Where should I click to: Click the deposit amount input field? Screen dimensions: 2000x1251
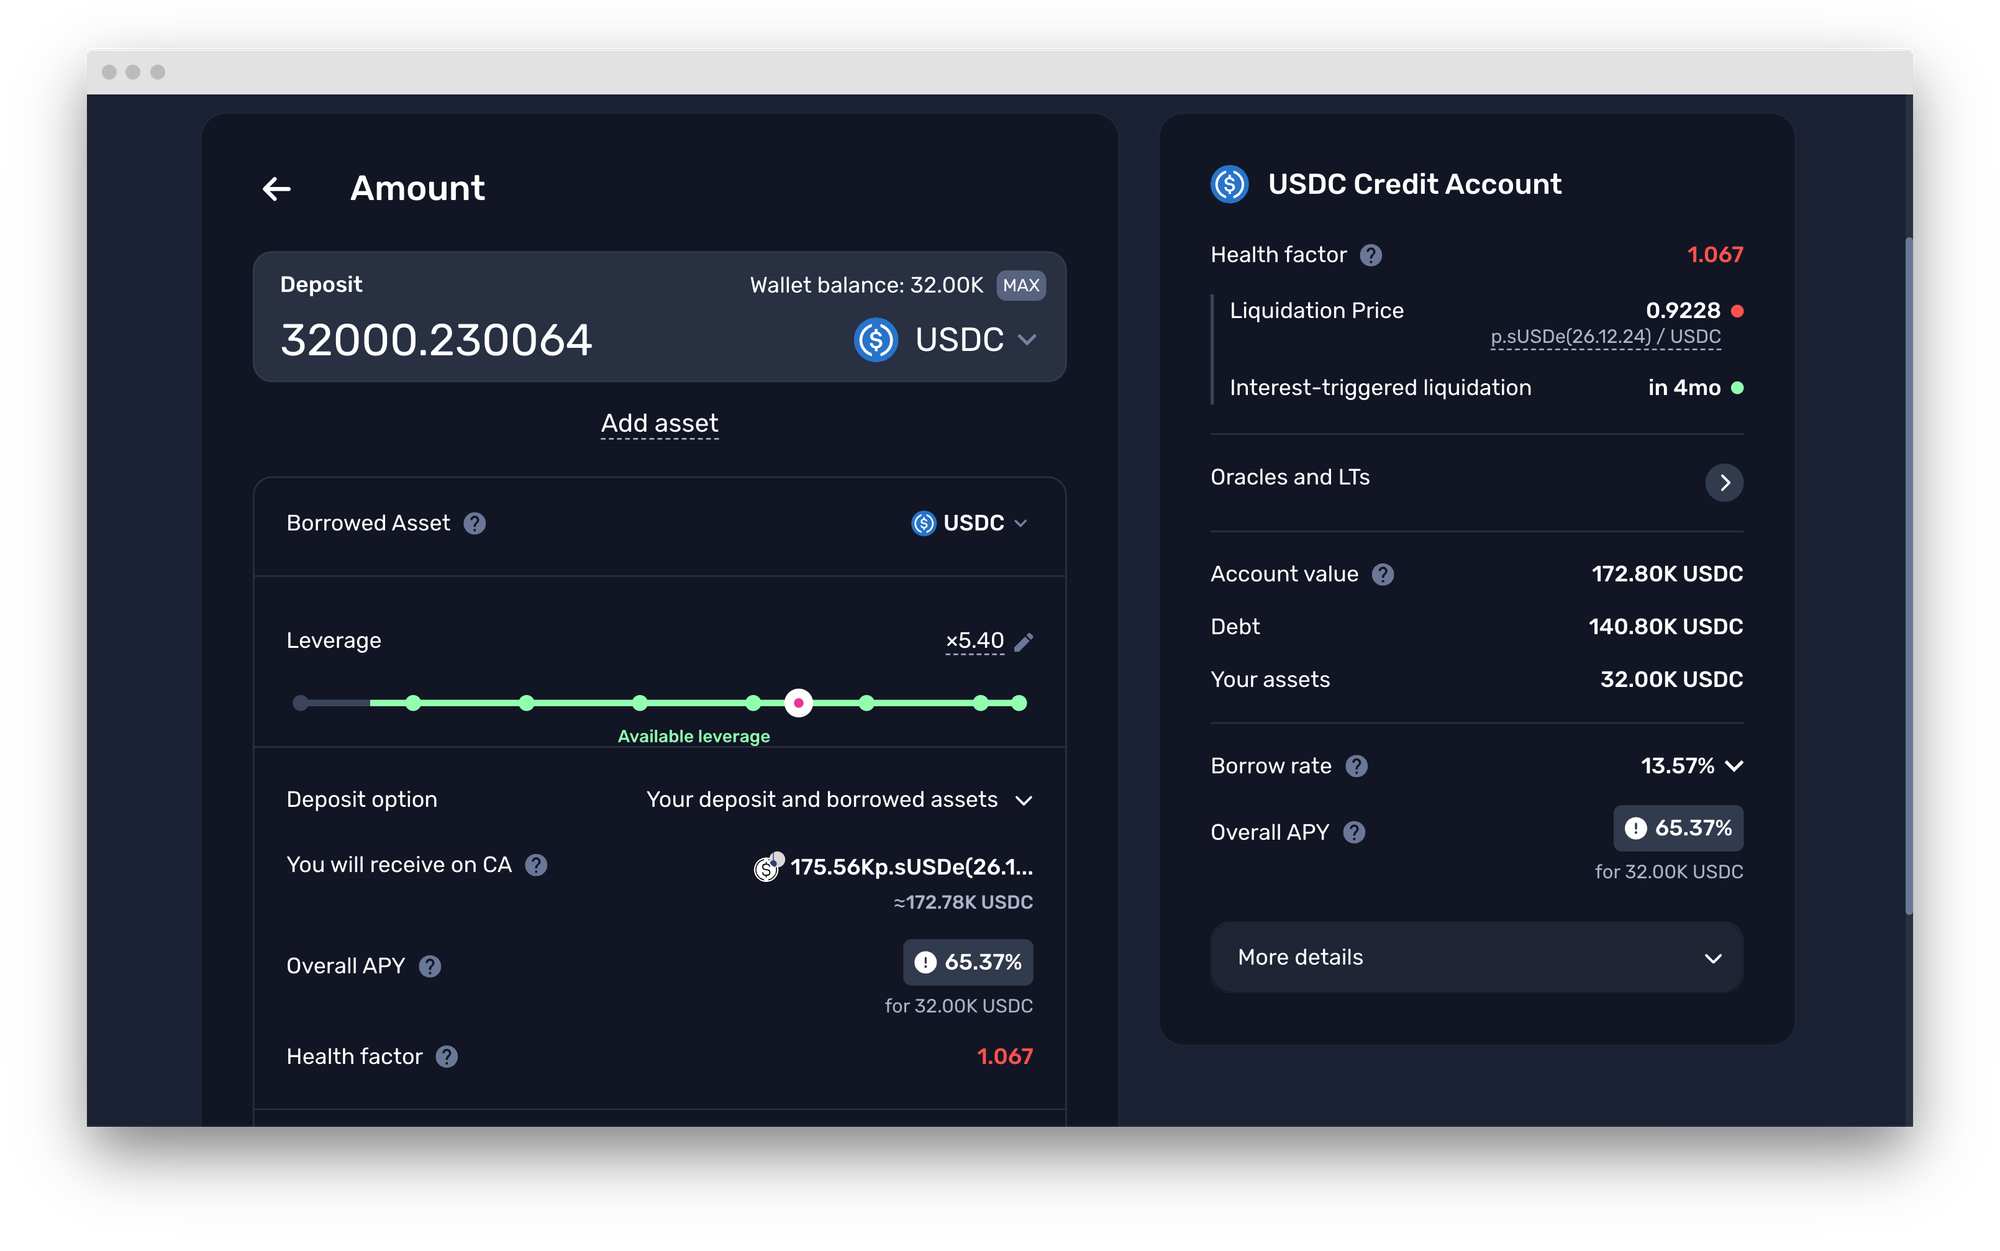click(437, 340)
